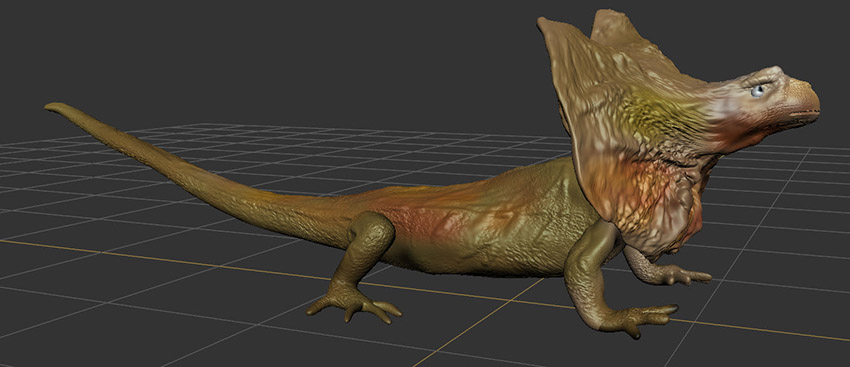Select the far front foot
The width and height of the screenshot is (850, 367).
(683, 275)
